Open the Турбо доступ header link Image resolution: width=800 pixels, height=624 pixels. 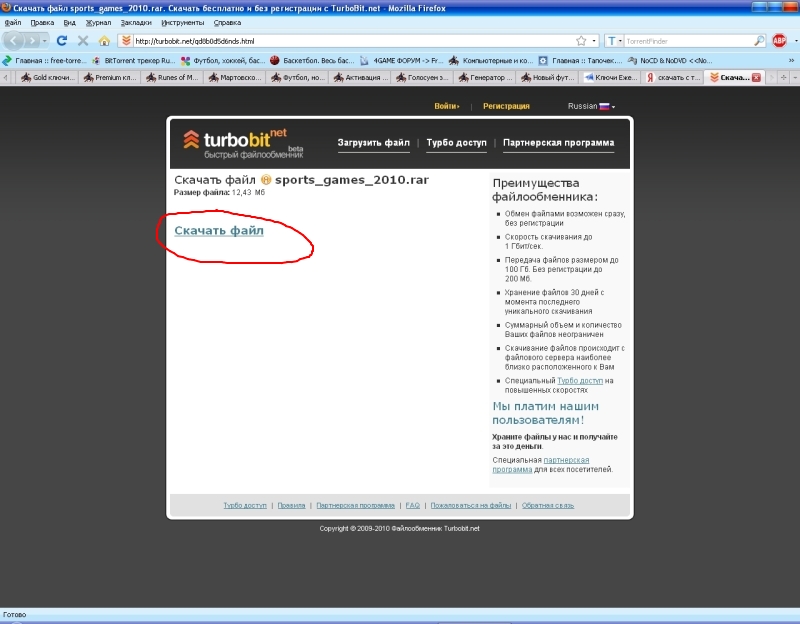point(457,143)
